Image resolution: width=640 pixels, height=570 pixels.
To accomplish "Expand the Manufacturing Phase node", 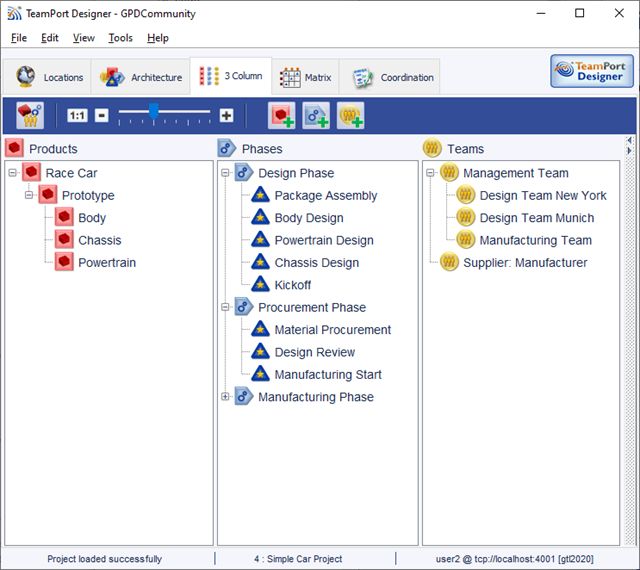I will tap(225, 396).
